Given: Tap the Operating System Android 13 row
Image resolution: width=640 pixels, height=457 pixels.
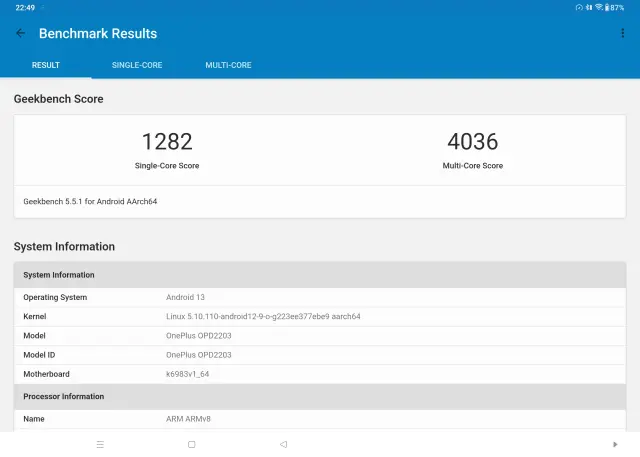Looking at the screenshot, I should point(319,297).
